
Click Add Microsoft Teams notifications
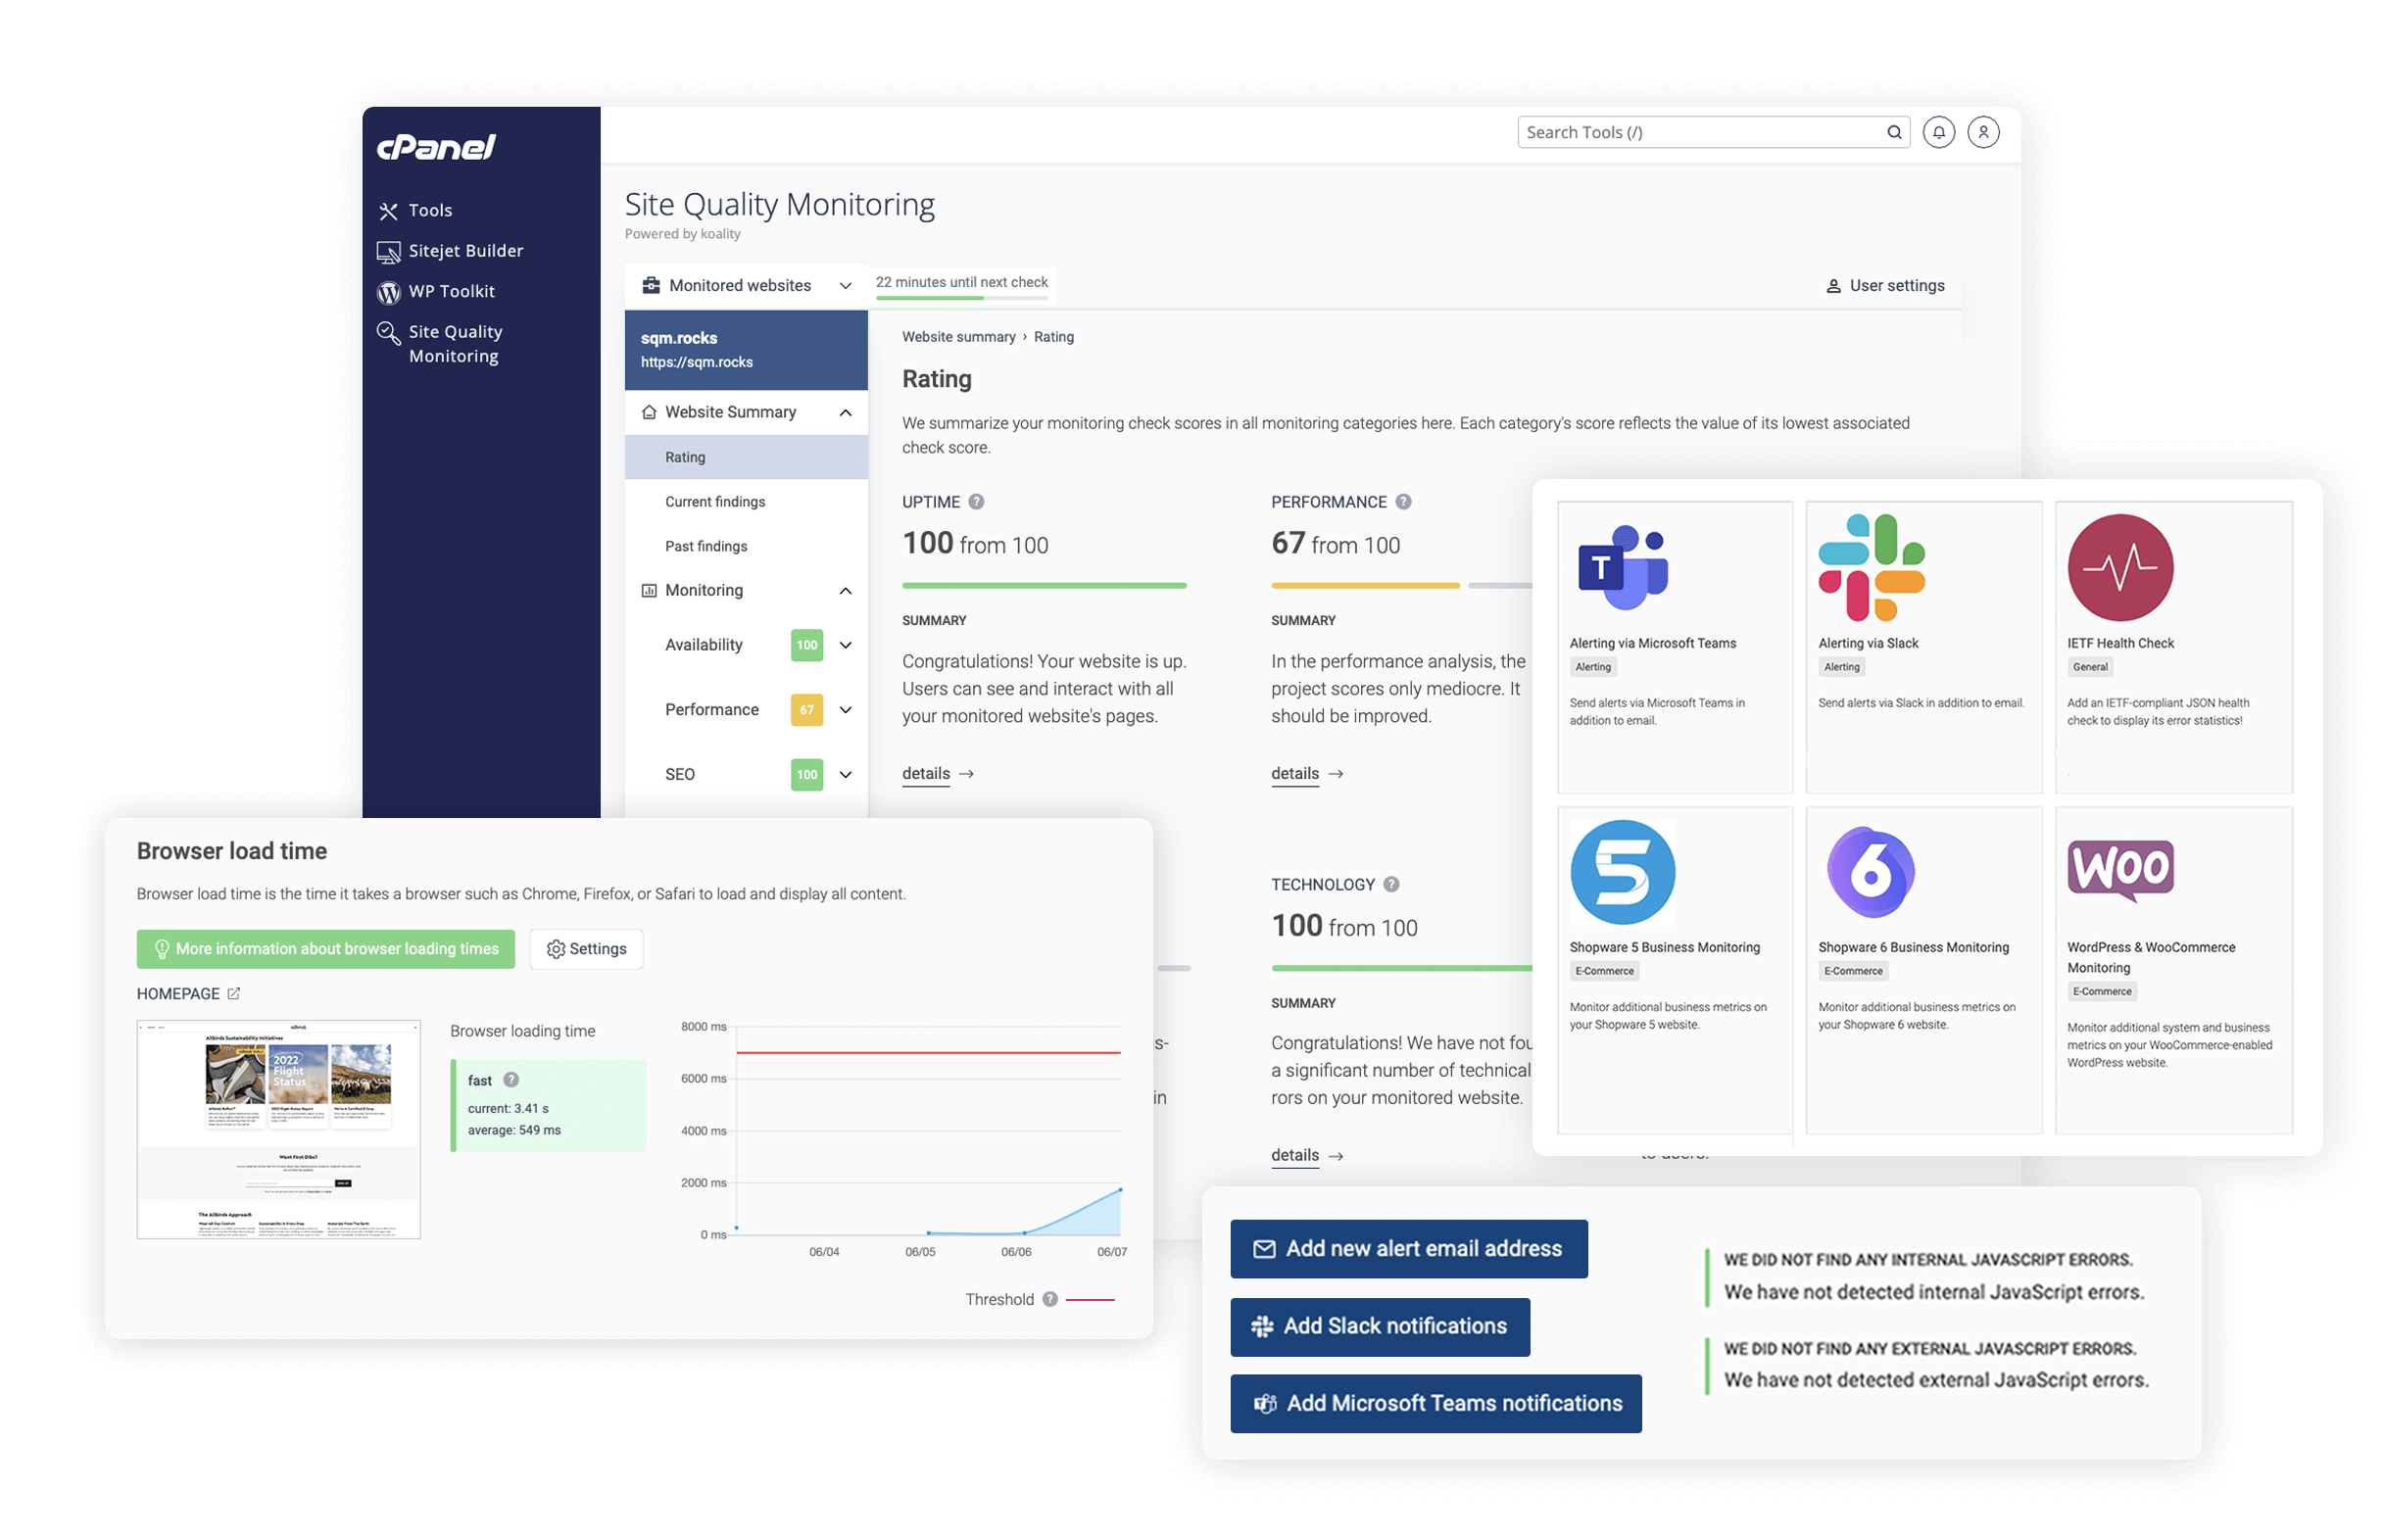1436,1403
